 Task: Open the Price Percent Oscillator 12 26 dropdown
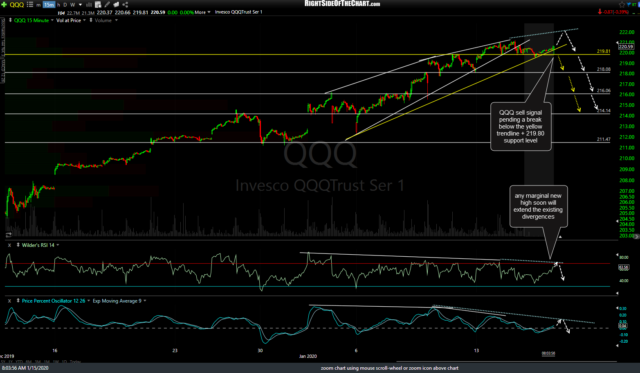tap(89, 301)
